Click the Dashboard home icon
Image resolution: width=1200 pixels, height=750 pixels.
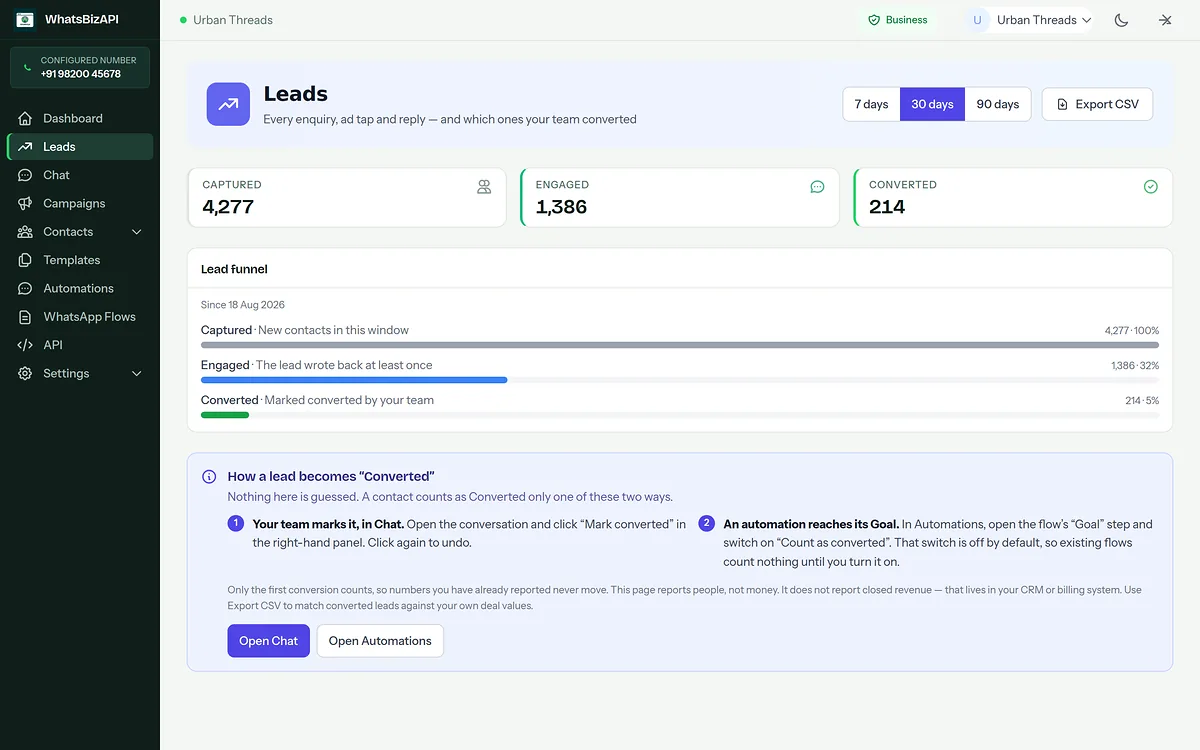[x=25, y=118]
